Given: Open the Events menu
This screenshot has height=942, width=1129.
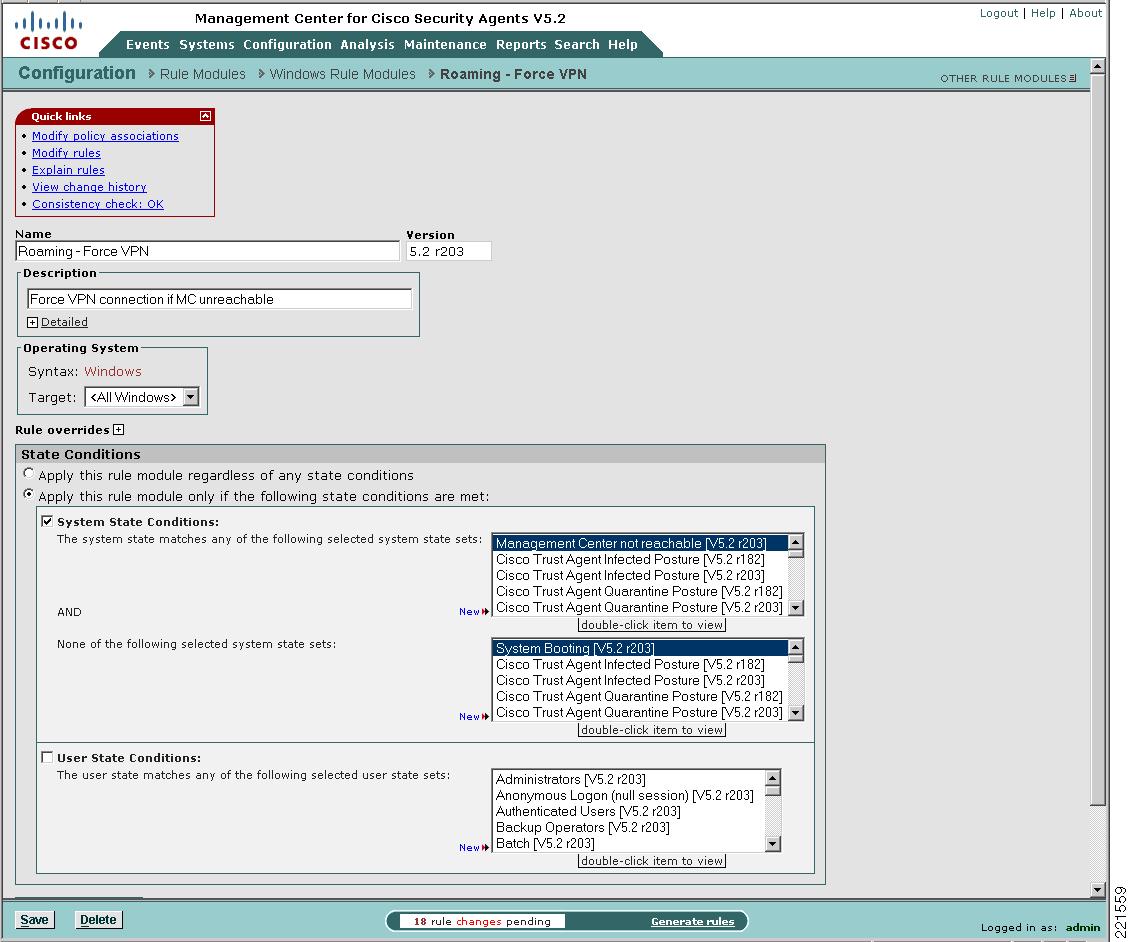Looking at the screenshot, I should coord(148,45).
